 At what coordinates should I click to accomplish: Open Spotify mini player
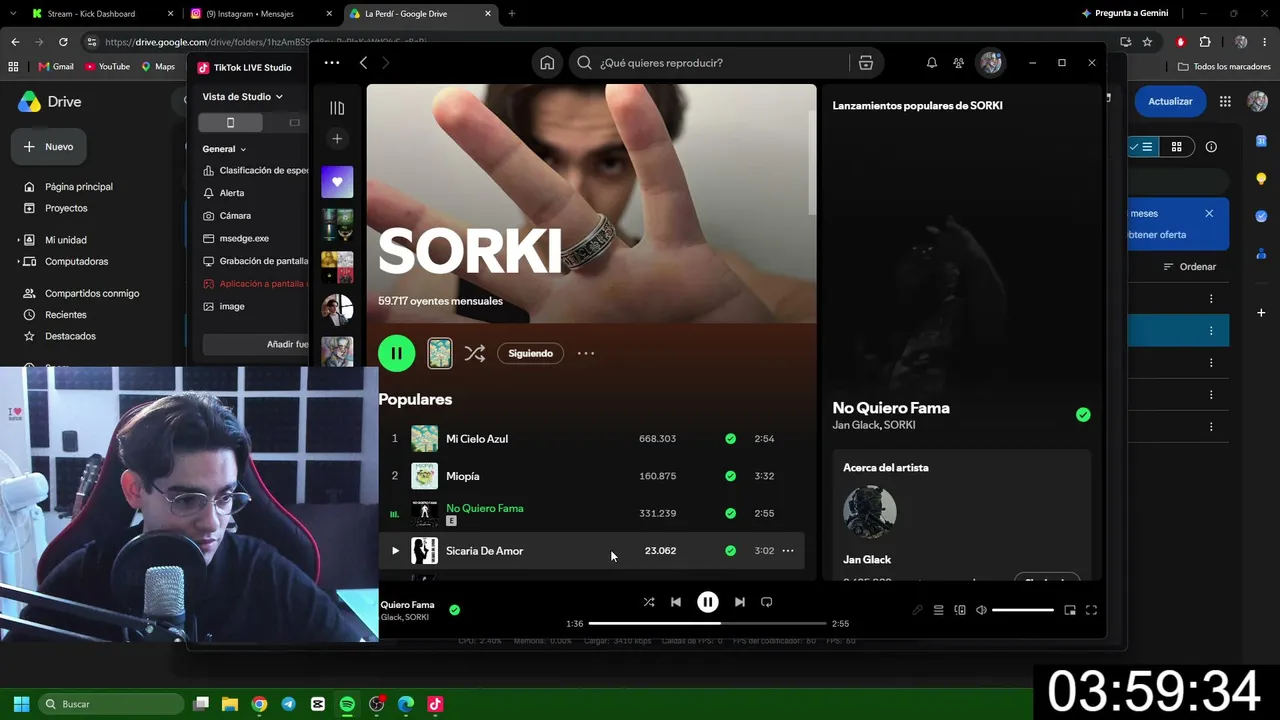[1070, 610]
